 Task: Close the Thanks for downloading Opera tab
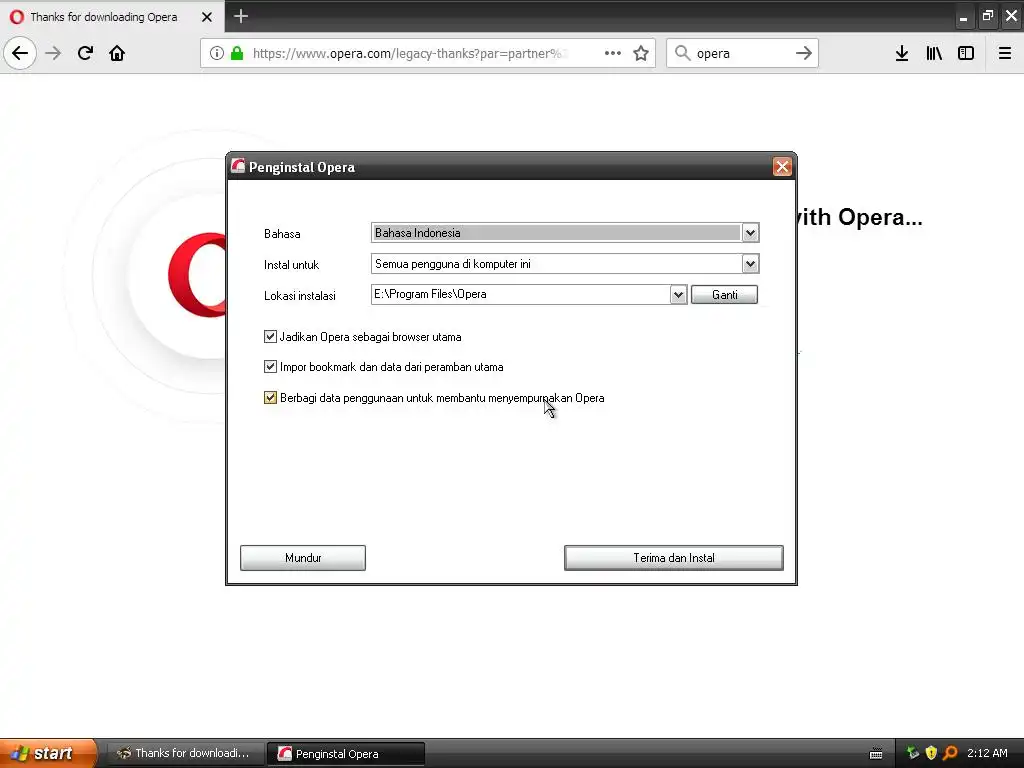coord(207,17)
